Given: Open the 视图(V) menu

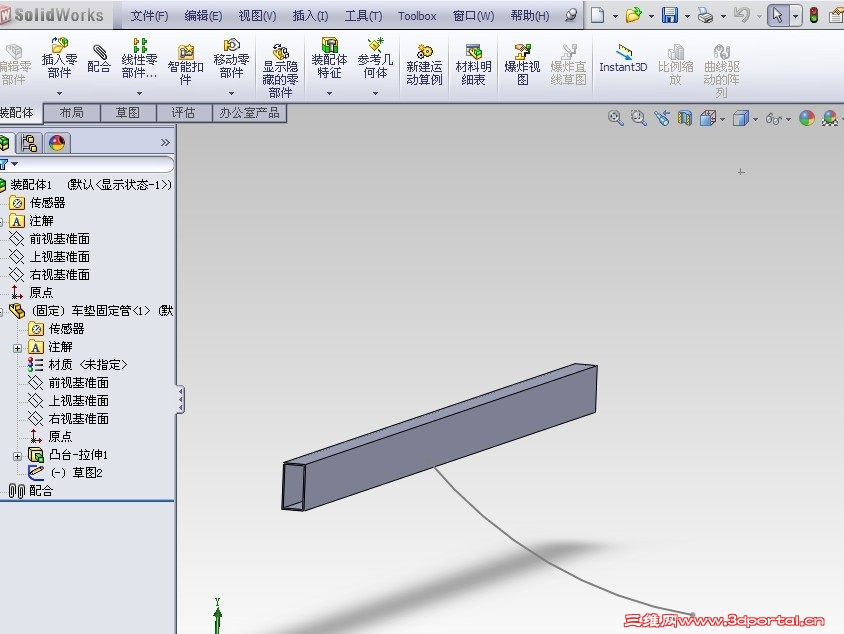Looking at the screenshot, I should 257,16.
